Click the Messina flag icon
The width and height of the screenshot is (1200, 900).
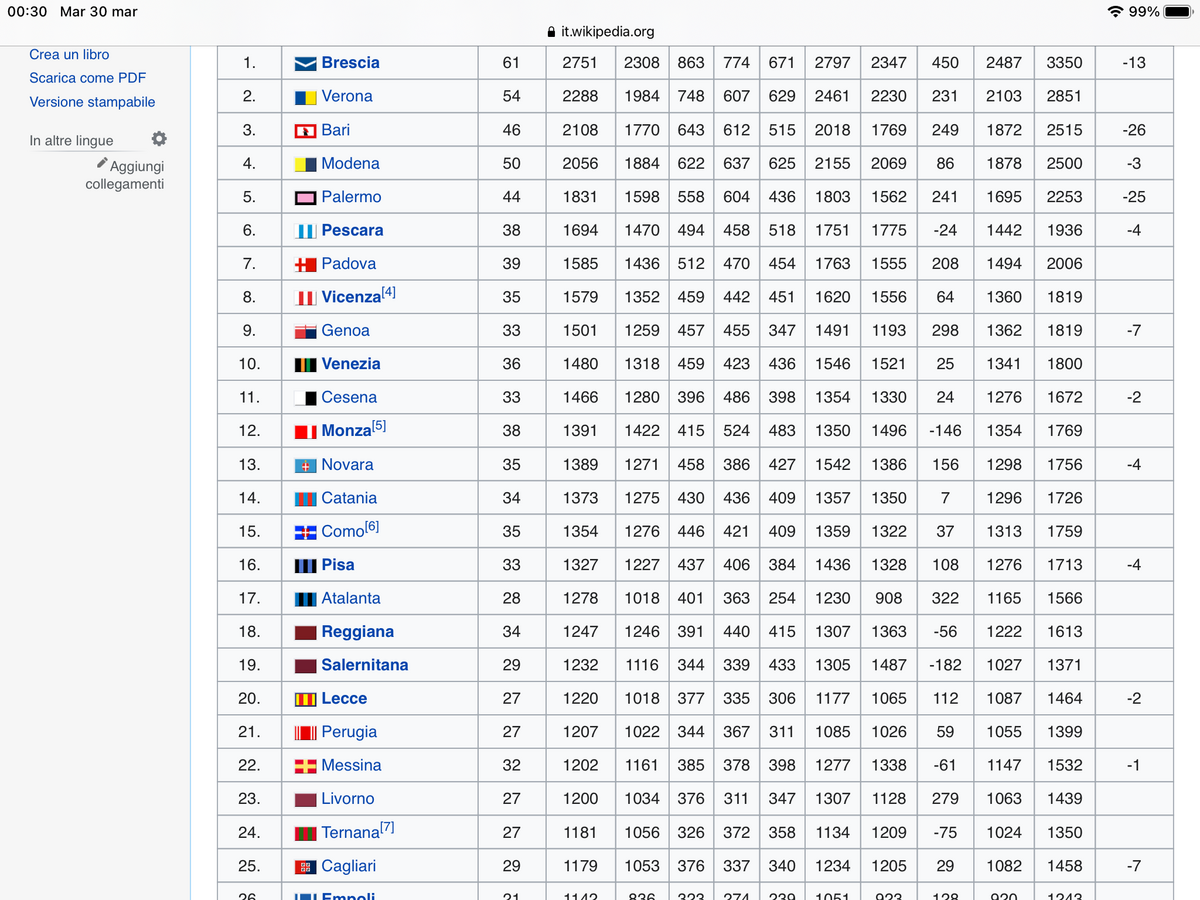[305, 766]
